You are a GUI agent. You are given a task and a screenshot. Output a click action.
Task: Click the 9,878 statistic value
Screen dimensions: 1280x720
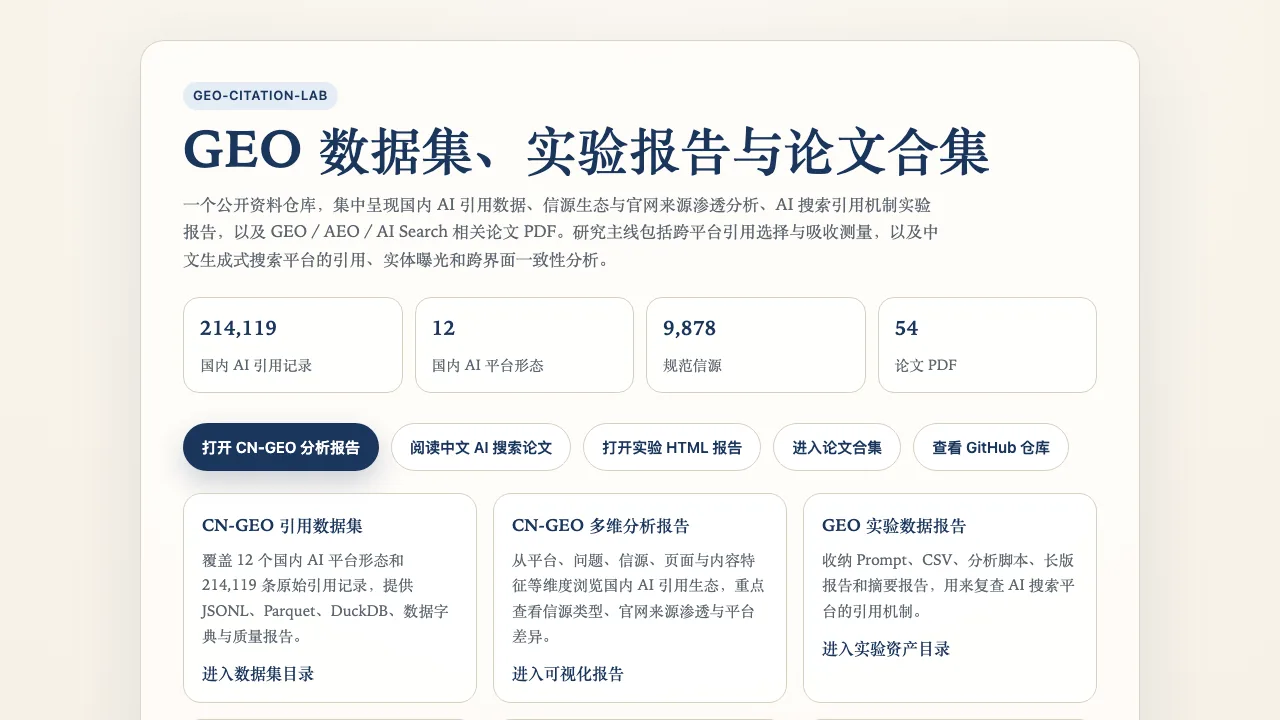click(x=689, y=328)
